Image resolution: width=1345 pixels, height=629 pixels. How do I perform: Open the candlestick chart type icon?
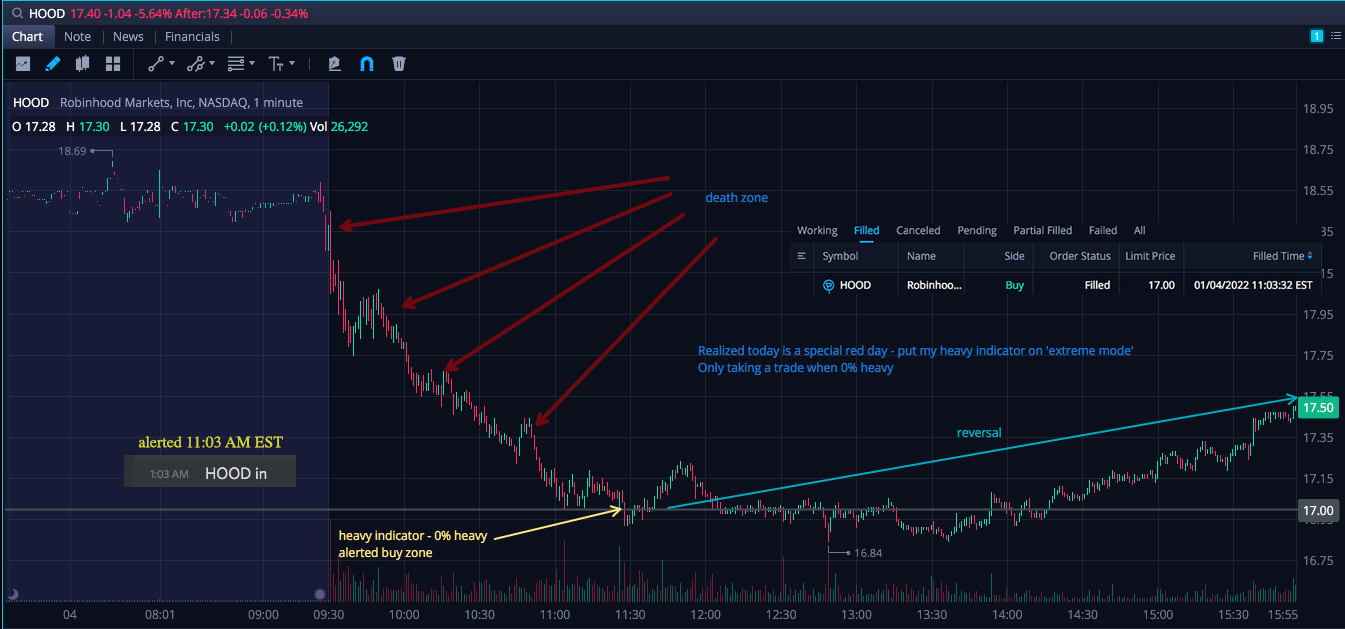coord(83,64)
